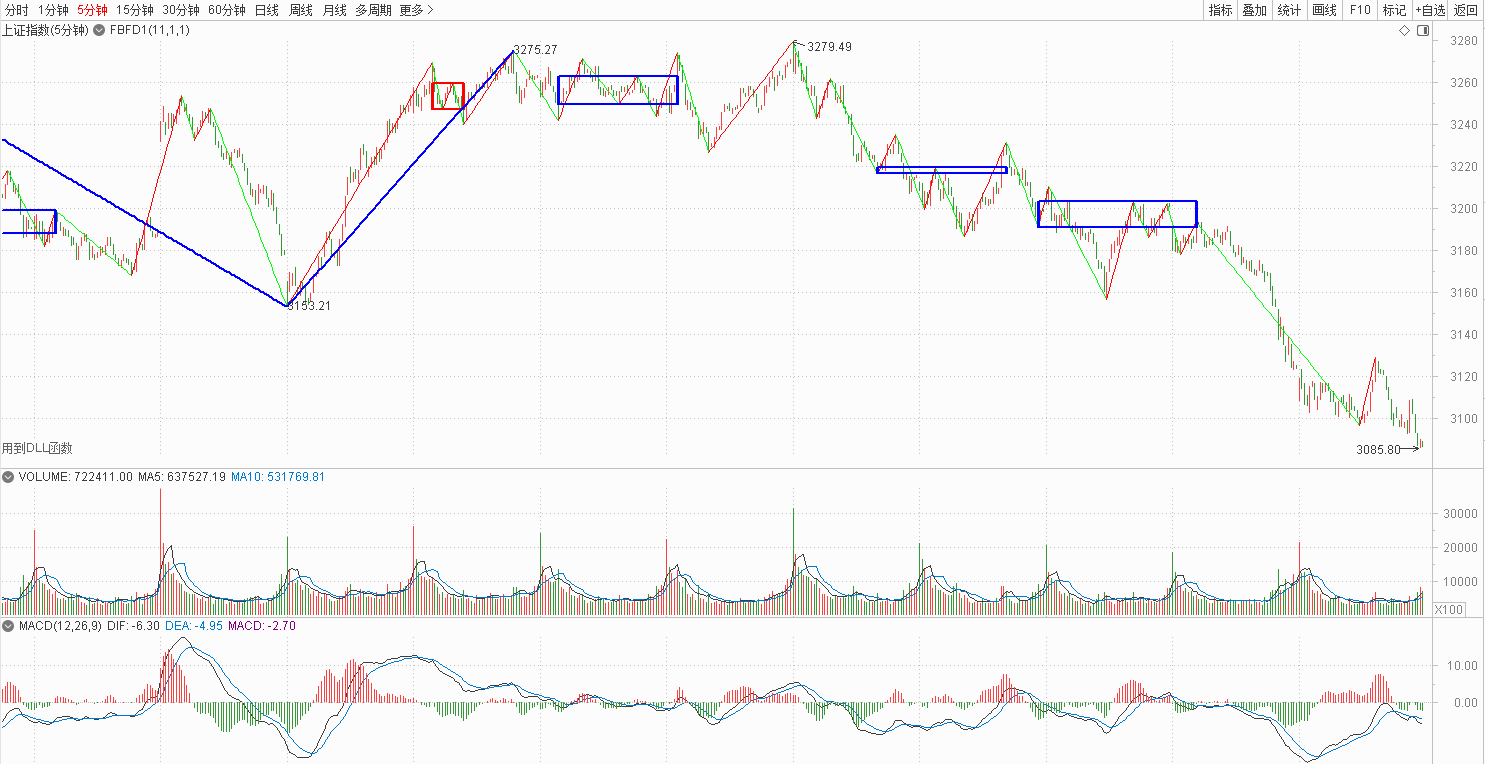Open the 更多 periods expander
This screenshot has width=1485, height=764.
pyautogui.click(x=416, y=10)
